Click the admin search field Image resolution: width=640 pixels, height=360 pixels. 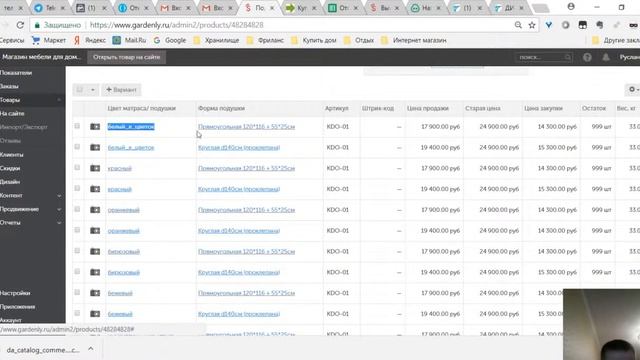[x=543, y=57]
